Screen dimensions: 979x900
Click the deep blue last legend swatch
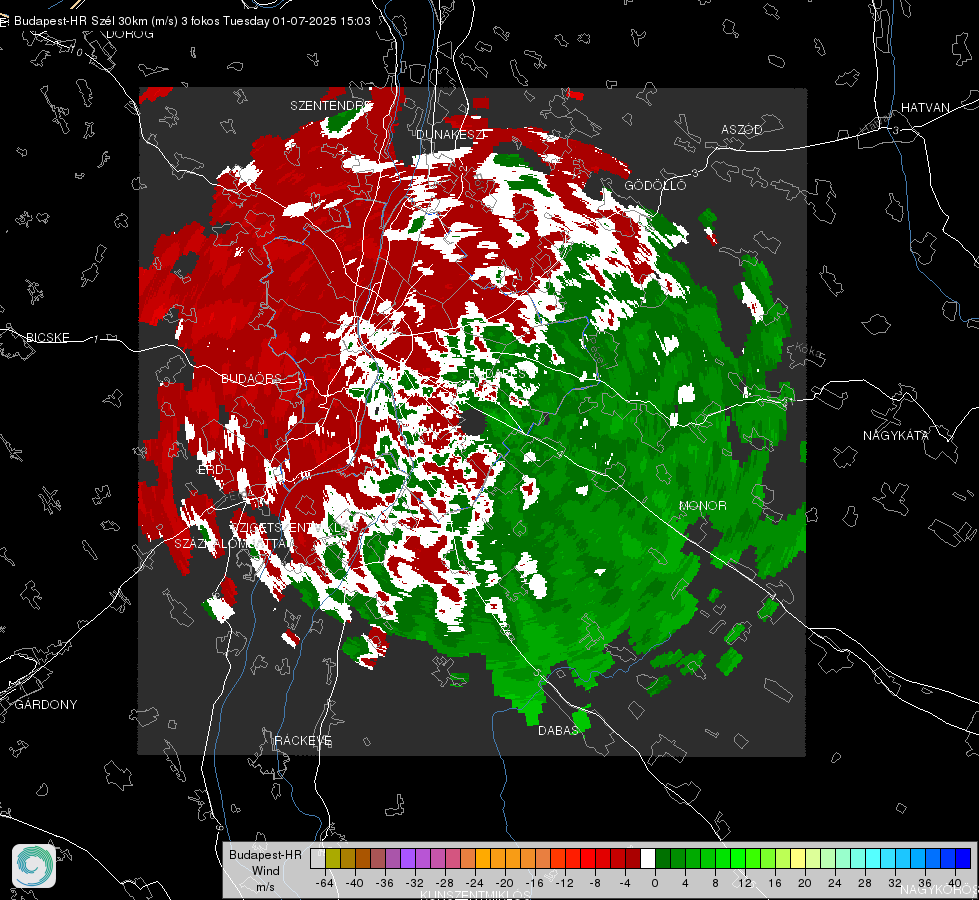pos(963,858)
